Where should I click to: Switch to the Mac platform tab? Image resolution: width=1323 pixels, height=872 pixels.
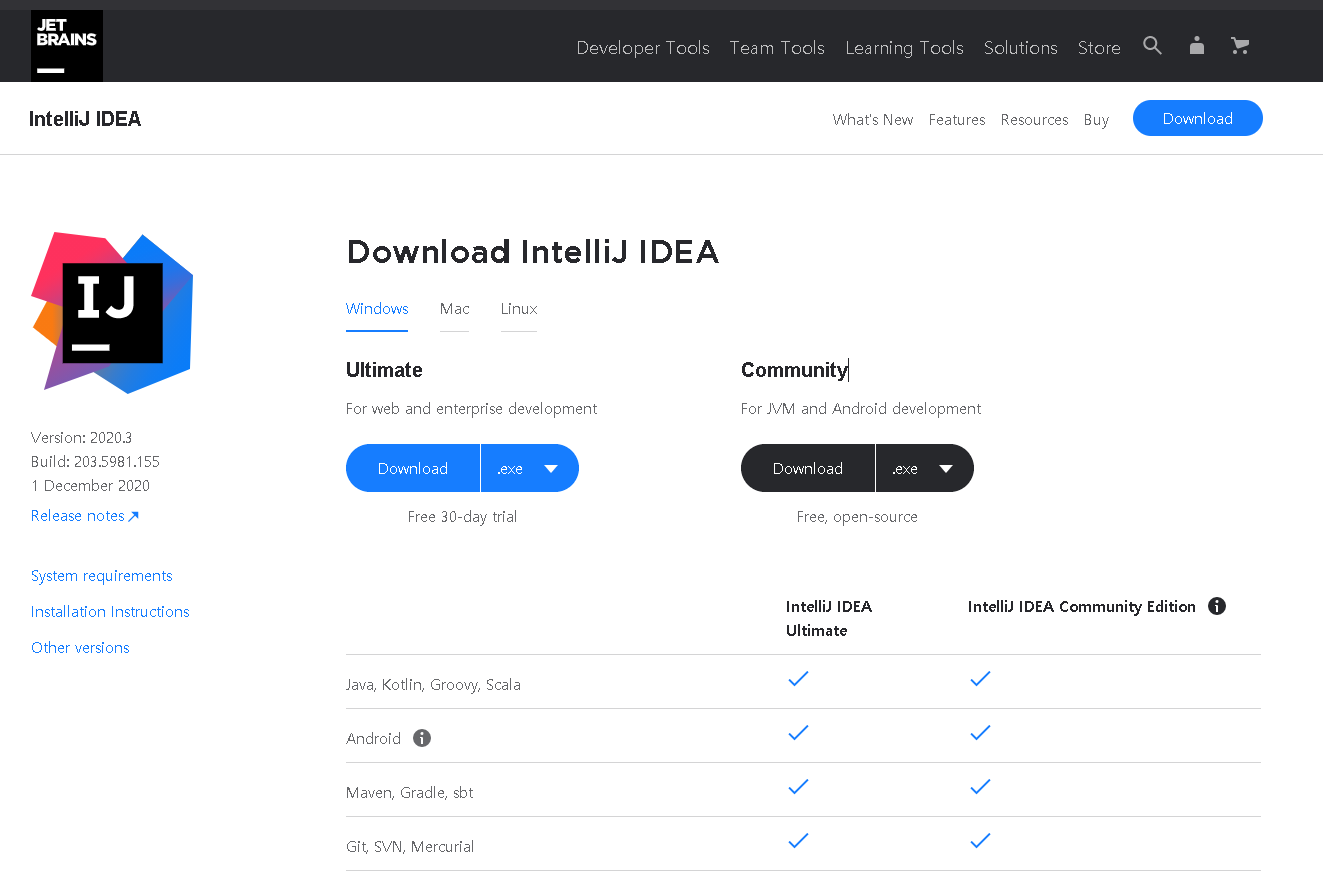pos(454,309)
